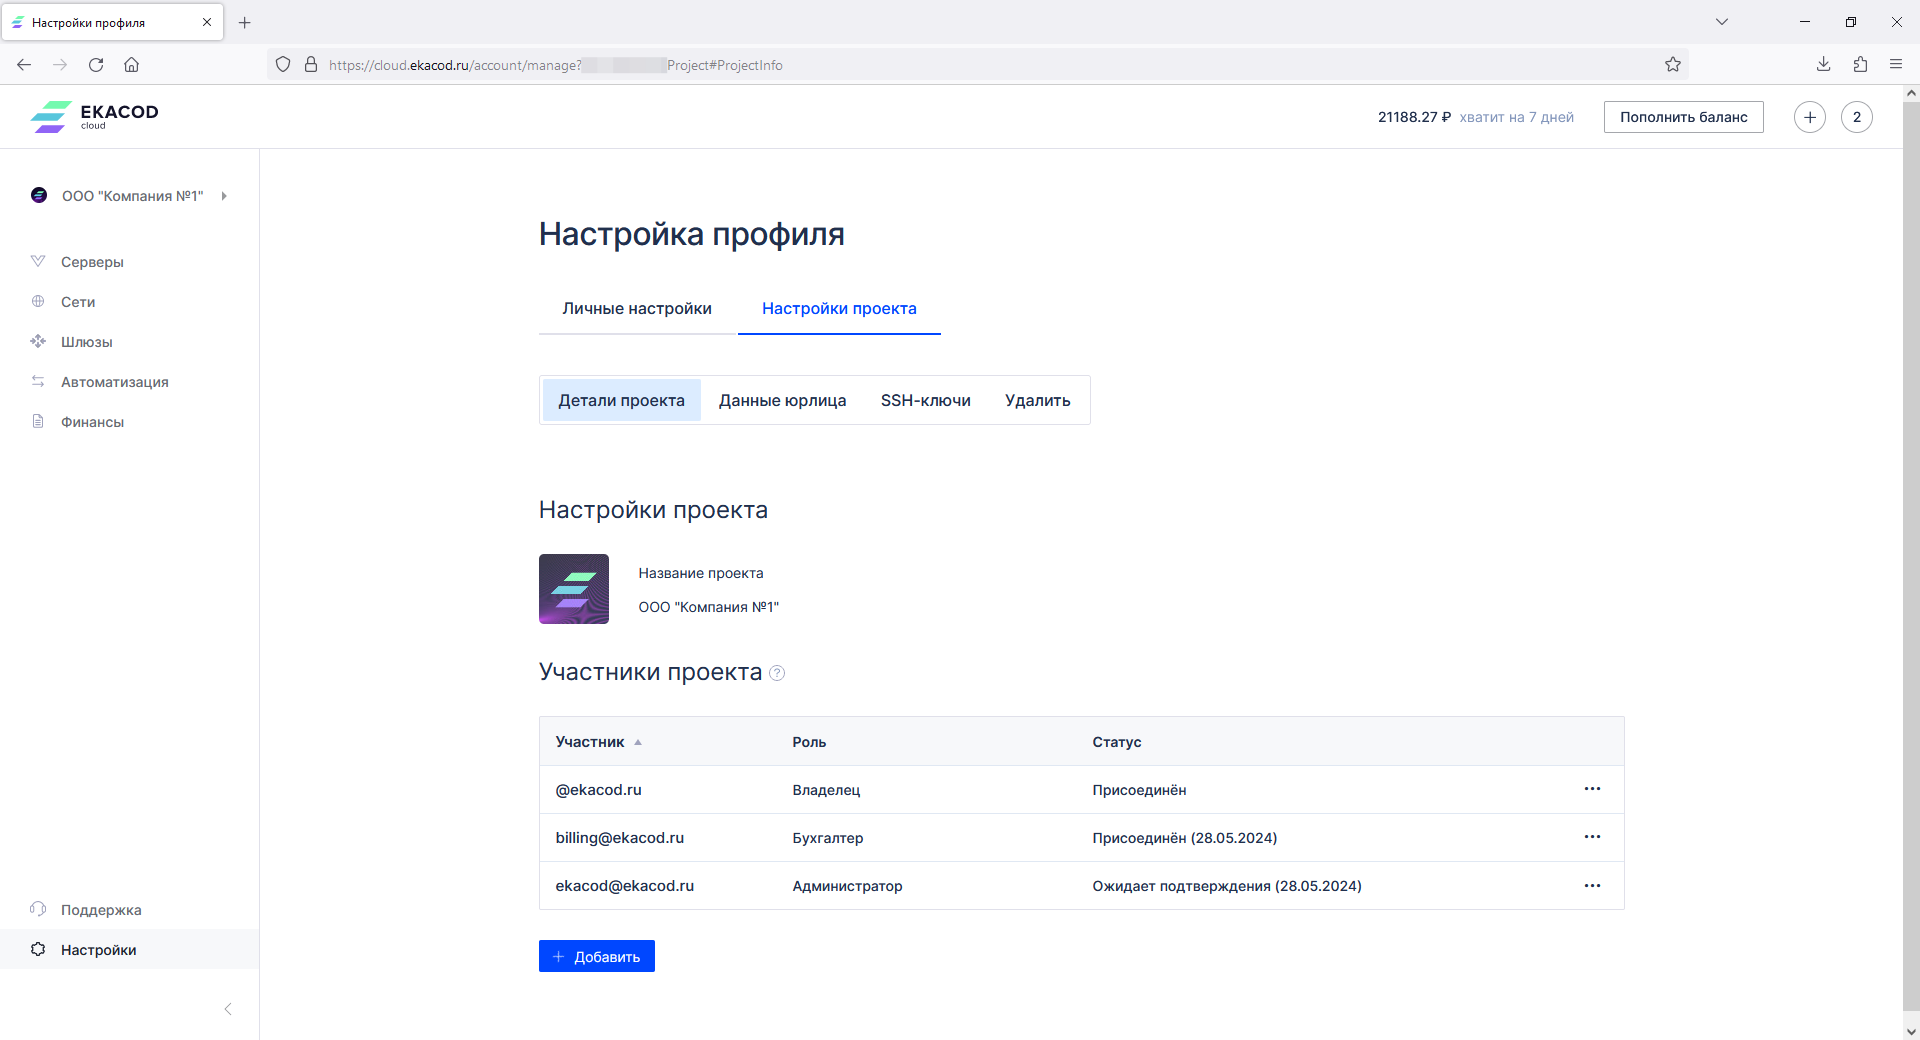Collapse the left sidebar with chevron
This screenshot has width=1920, height=1040.
point(228,1009)
